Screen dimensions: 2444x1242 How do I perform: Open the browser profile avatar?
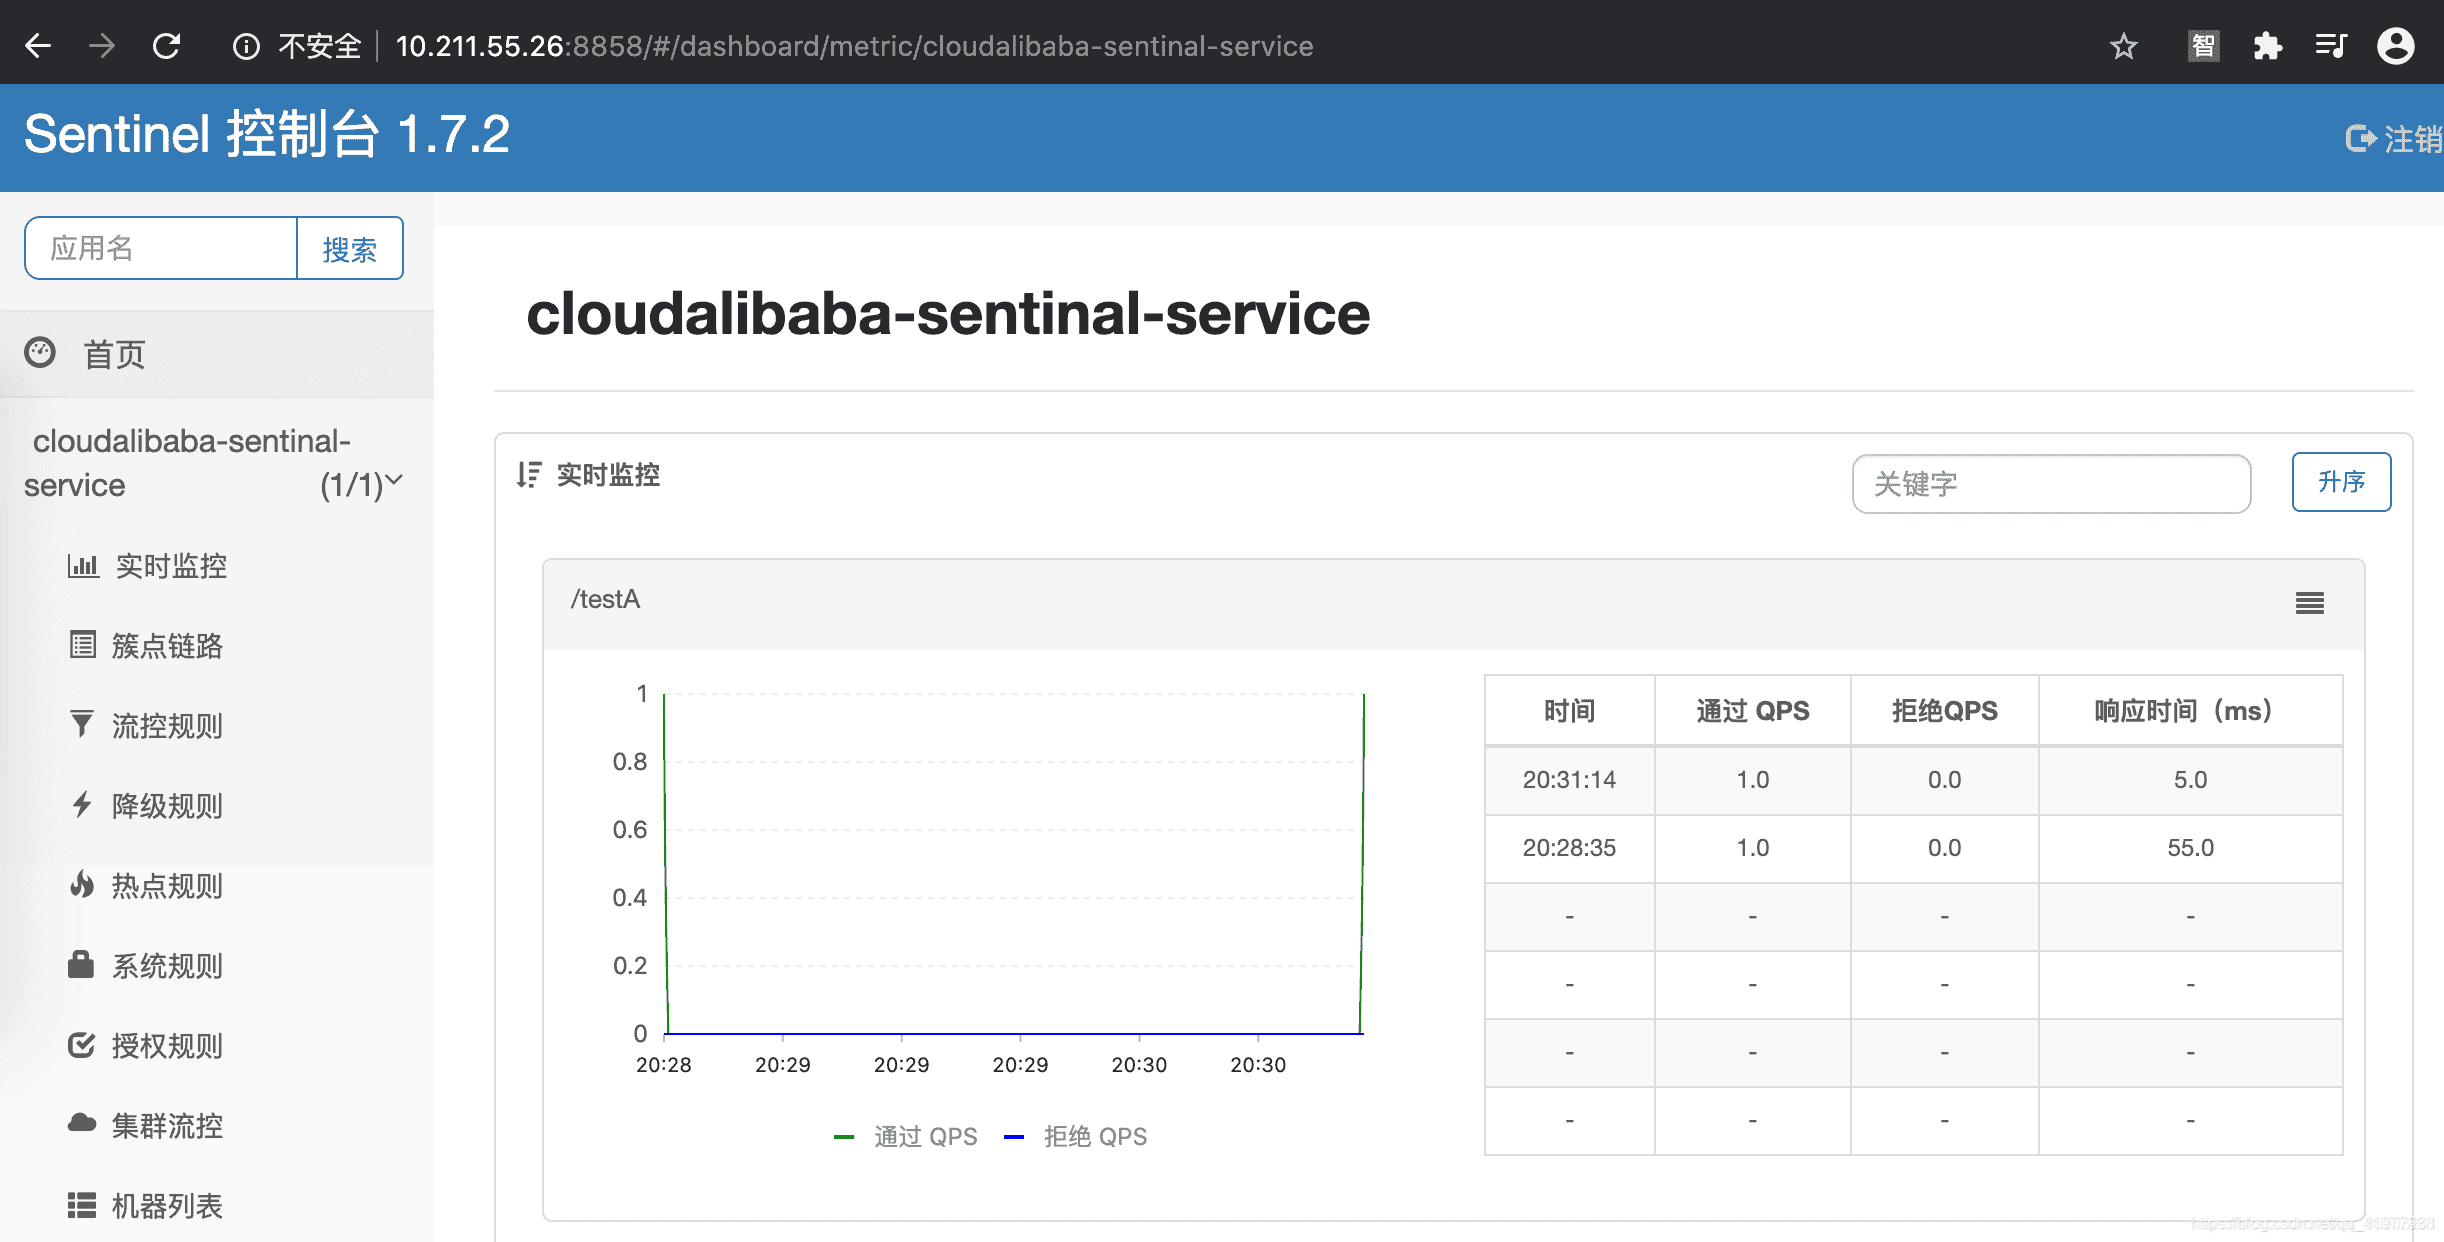click(x=2396, y=46)
